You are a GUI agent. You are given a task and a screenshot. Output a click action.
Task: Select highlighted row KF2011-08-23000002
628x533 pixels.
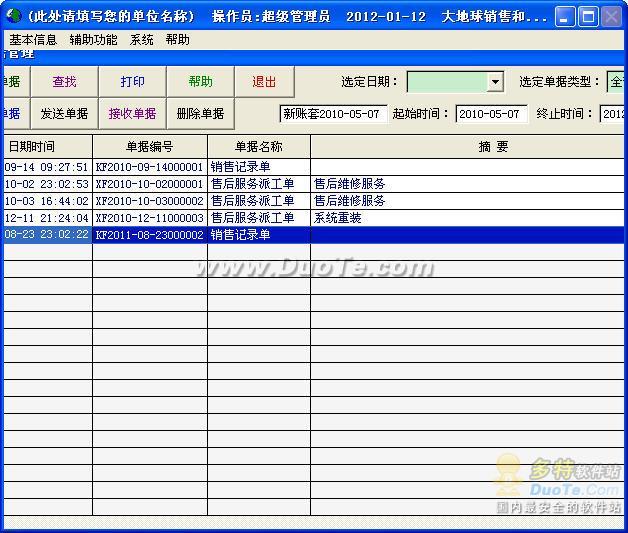(314, 235)
